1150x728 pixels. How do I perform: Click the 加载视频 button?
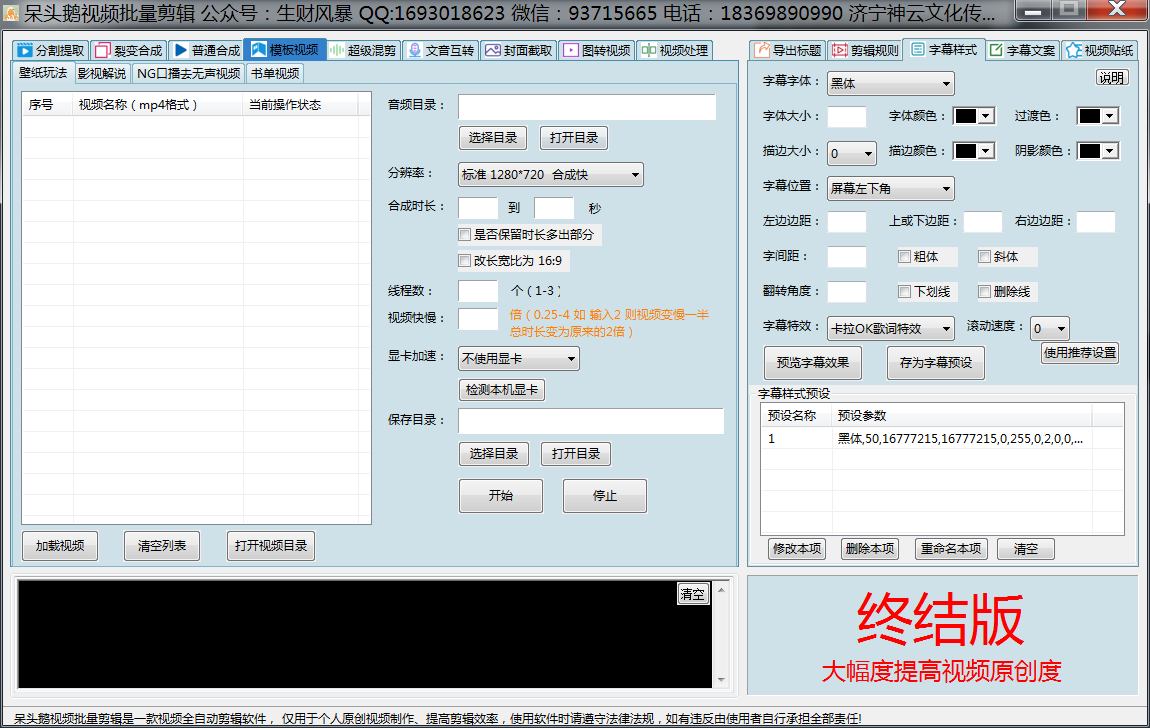(60, 546)
